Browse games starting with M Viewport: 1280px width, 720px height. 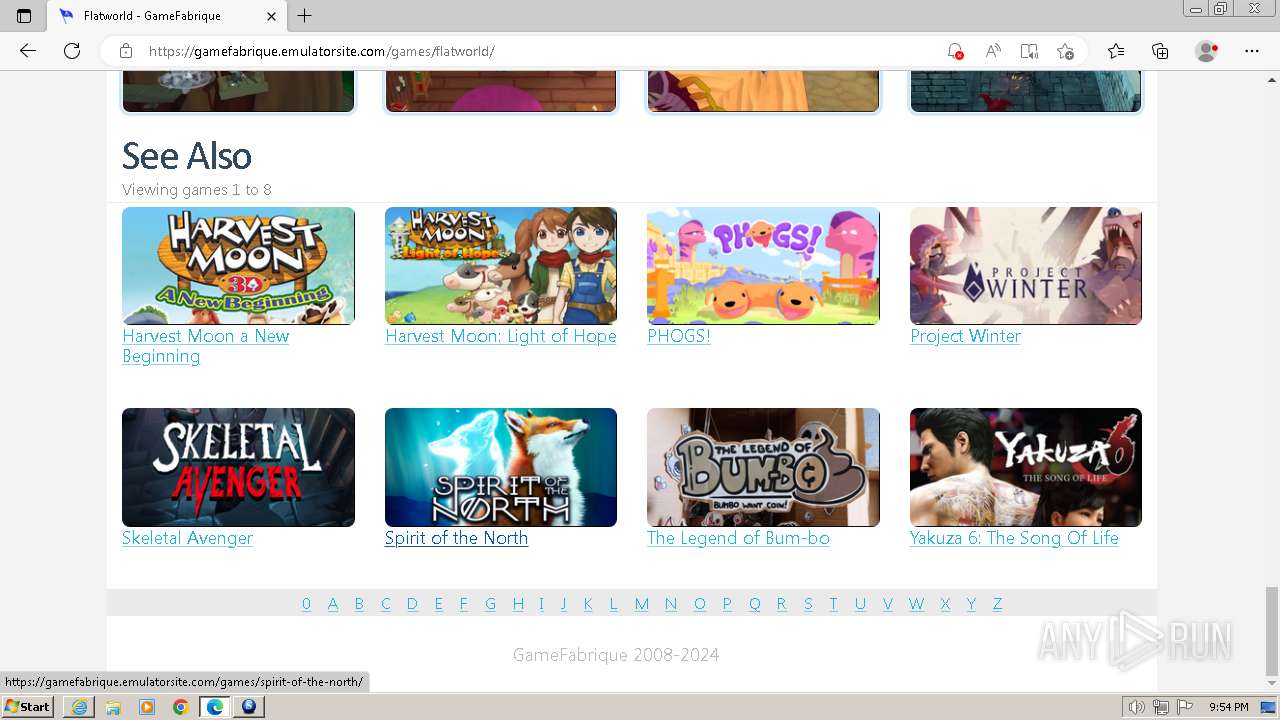point(642,603)
